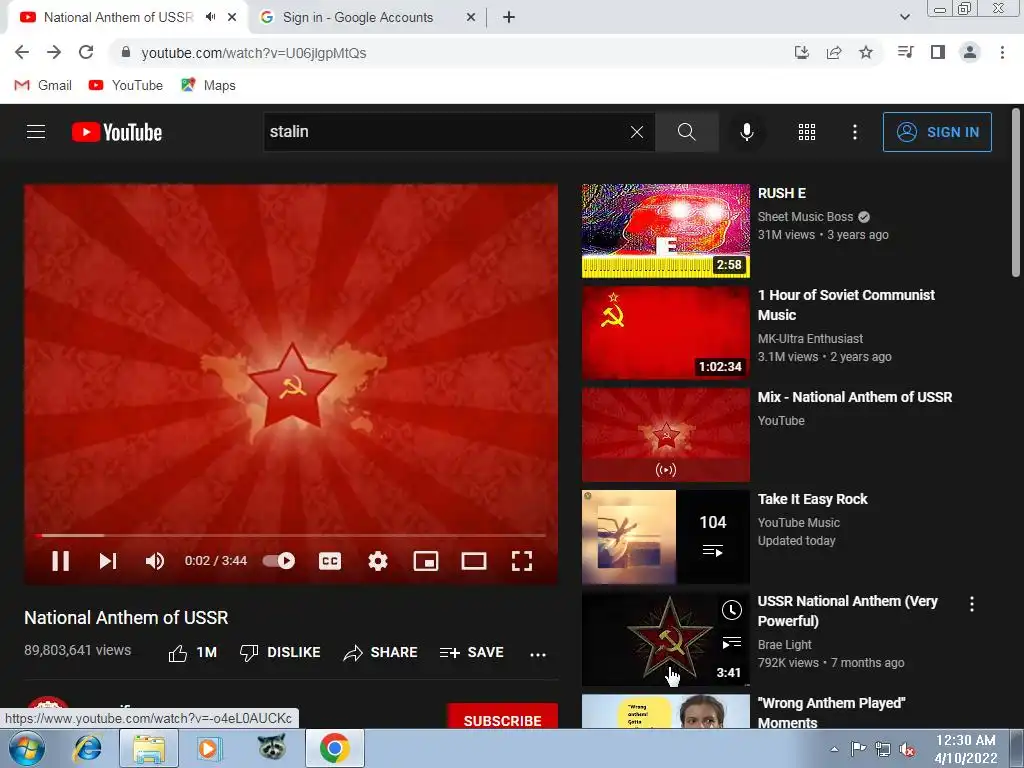Image resolution: width=1024 pixels, height=768 pixels.
Task: Open menu for USSR National Anthem (Very Powerful)
Action: coord(972,604)
